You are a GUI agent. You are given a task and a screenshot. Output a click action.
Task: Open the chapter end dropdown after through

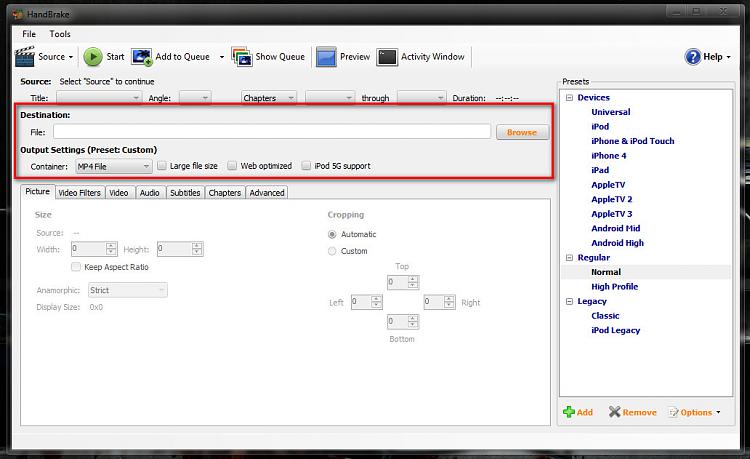point(422,98)
